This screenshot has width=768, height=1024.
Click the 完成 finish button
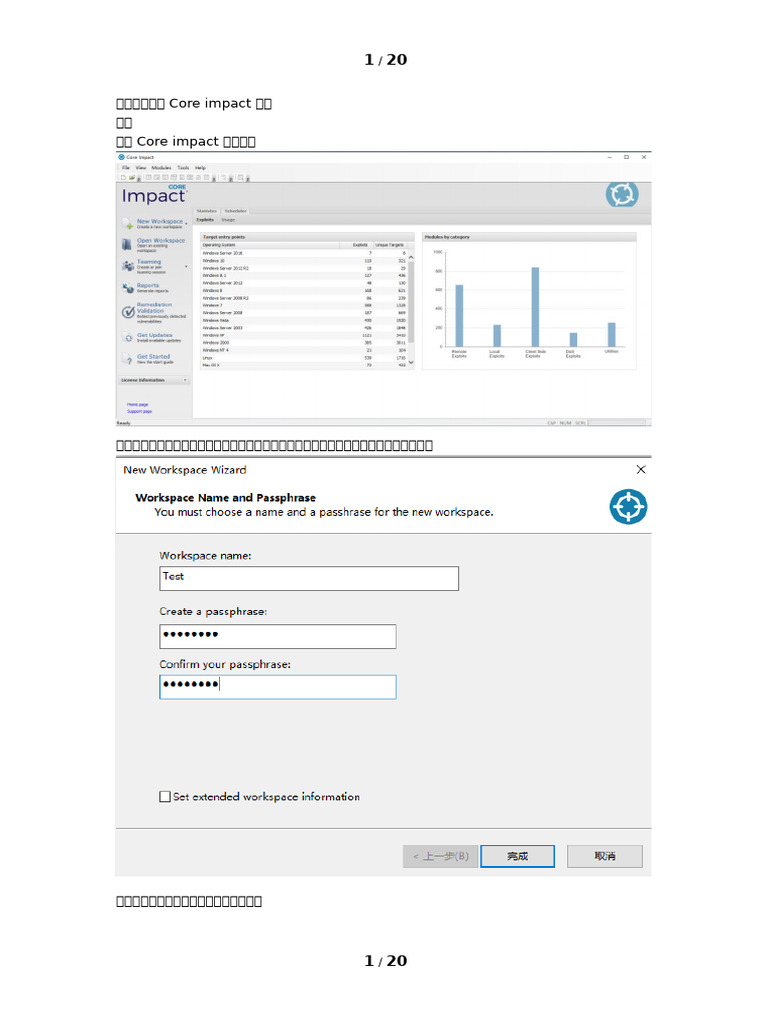click(x=517, y=856)
